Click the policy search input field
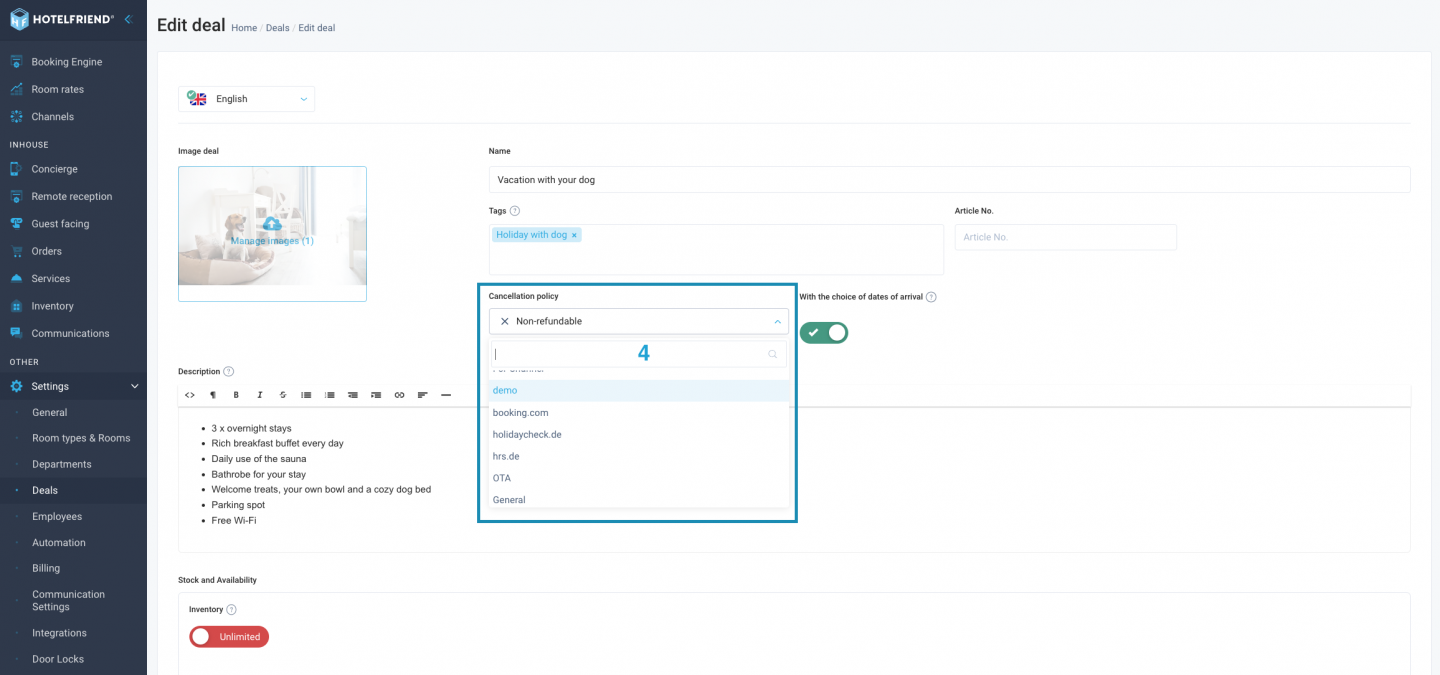 point(638,354)
